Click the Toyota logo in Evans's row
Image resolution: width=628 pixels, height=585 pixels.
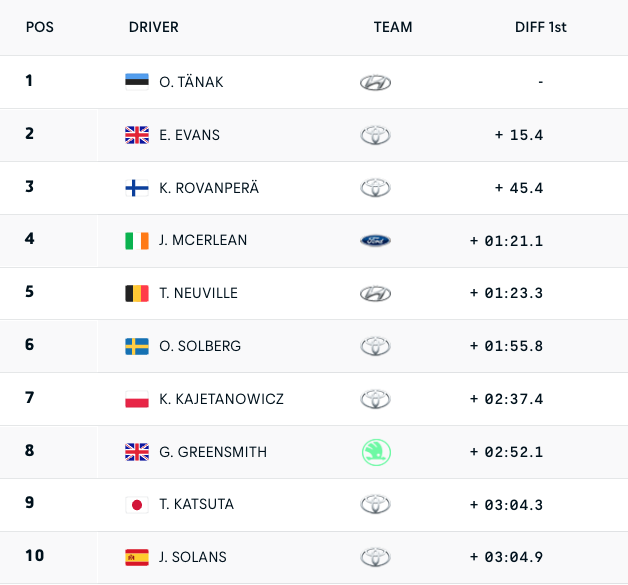coord(375,135)
